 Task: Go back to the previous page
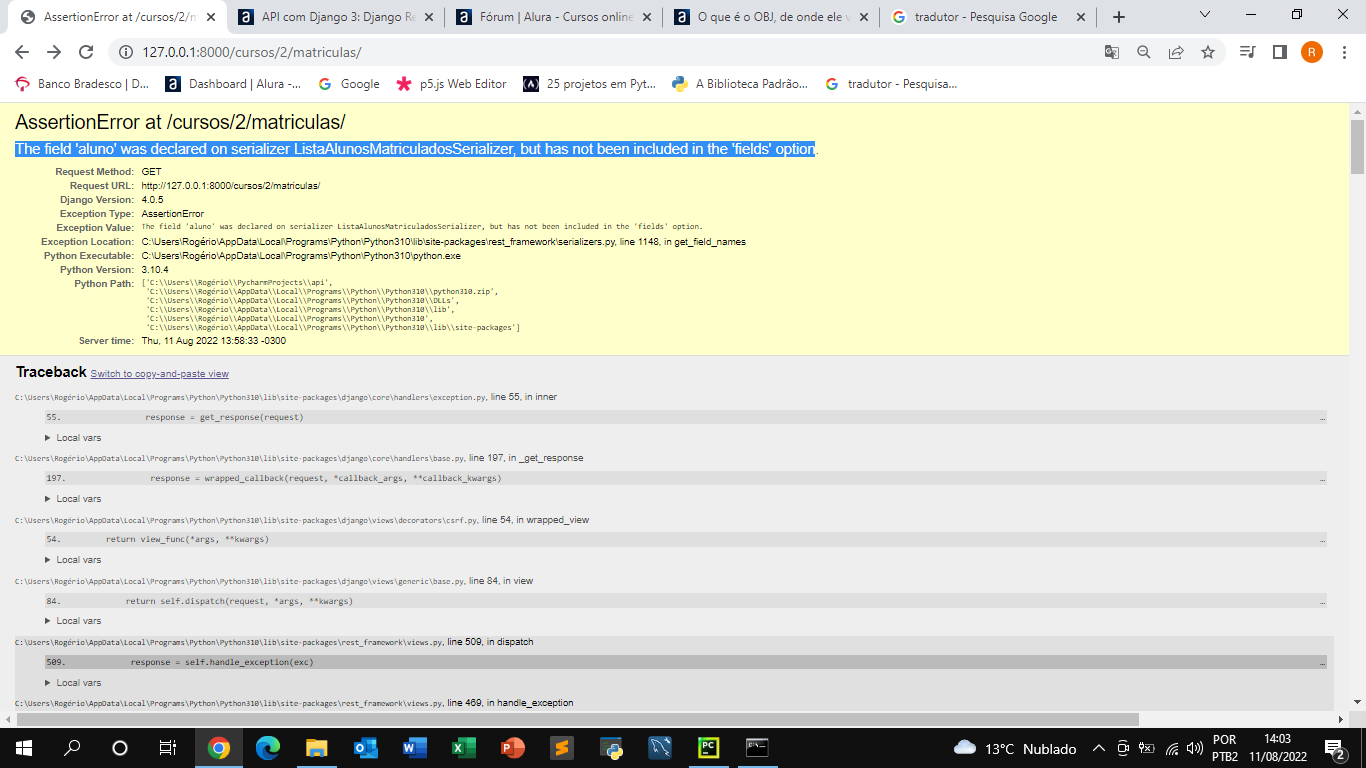tap(22, 52)
